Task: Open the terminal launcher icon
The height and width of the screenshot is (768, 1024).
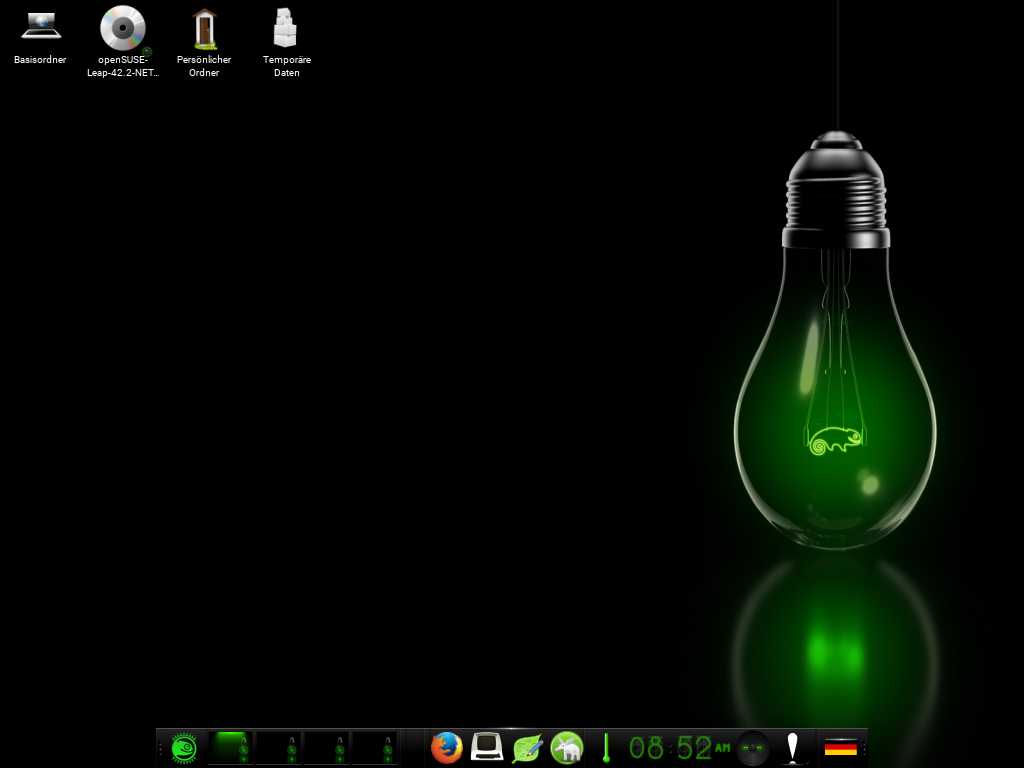Action: tap(487, 748)
